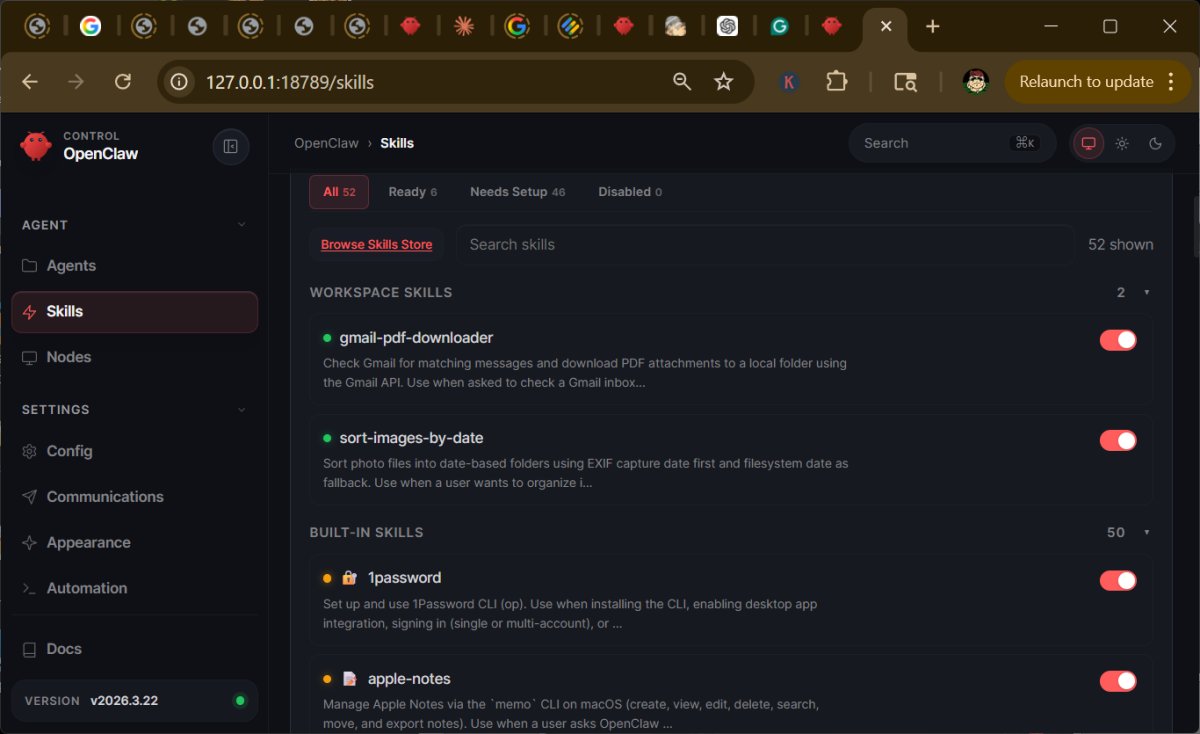This screenshot has width=1200, height=734.
Task: Click Relaunch to update button
Action: [x=1086, y=82]
